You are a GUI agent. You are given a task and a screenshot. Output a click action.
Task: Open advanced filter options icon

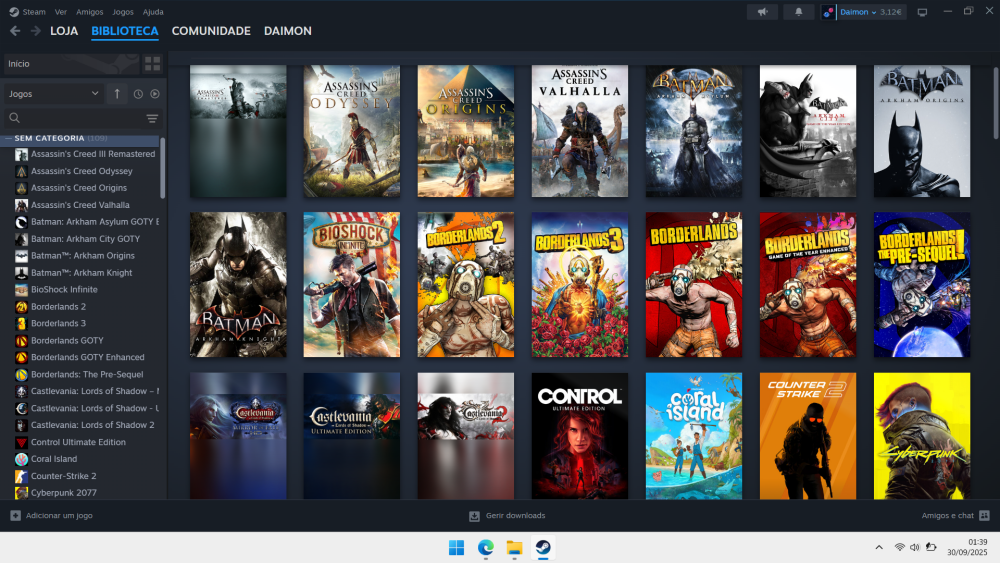coord(152,118)
